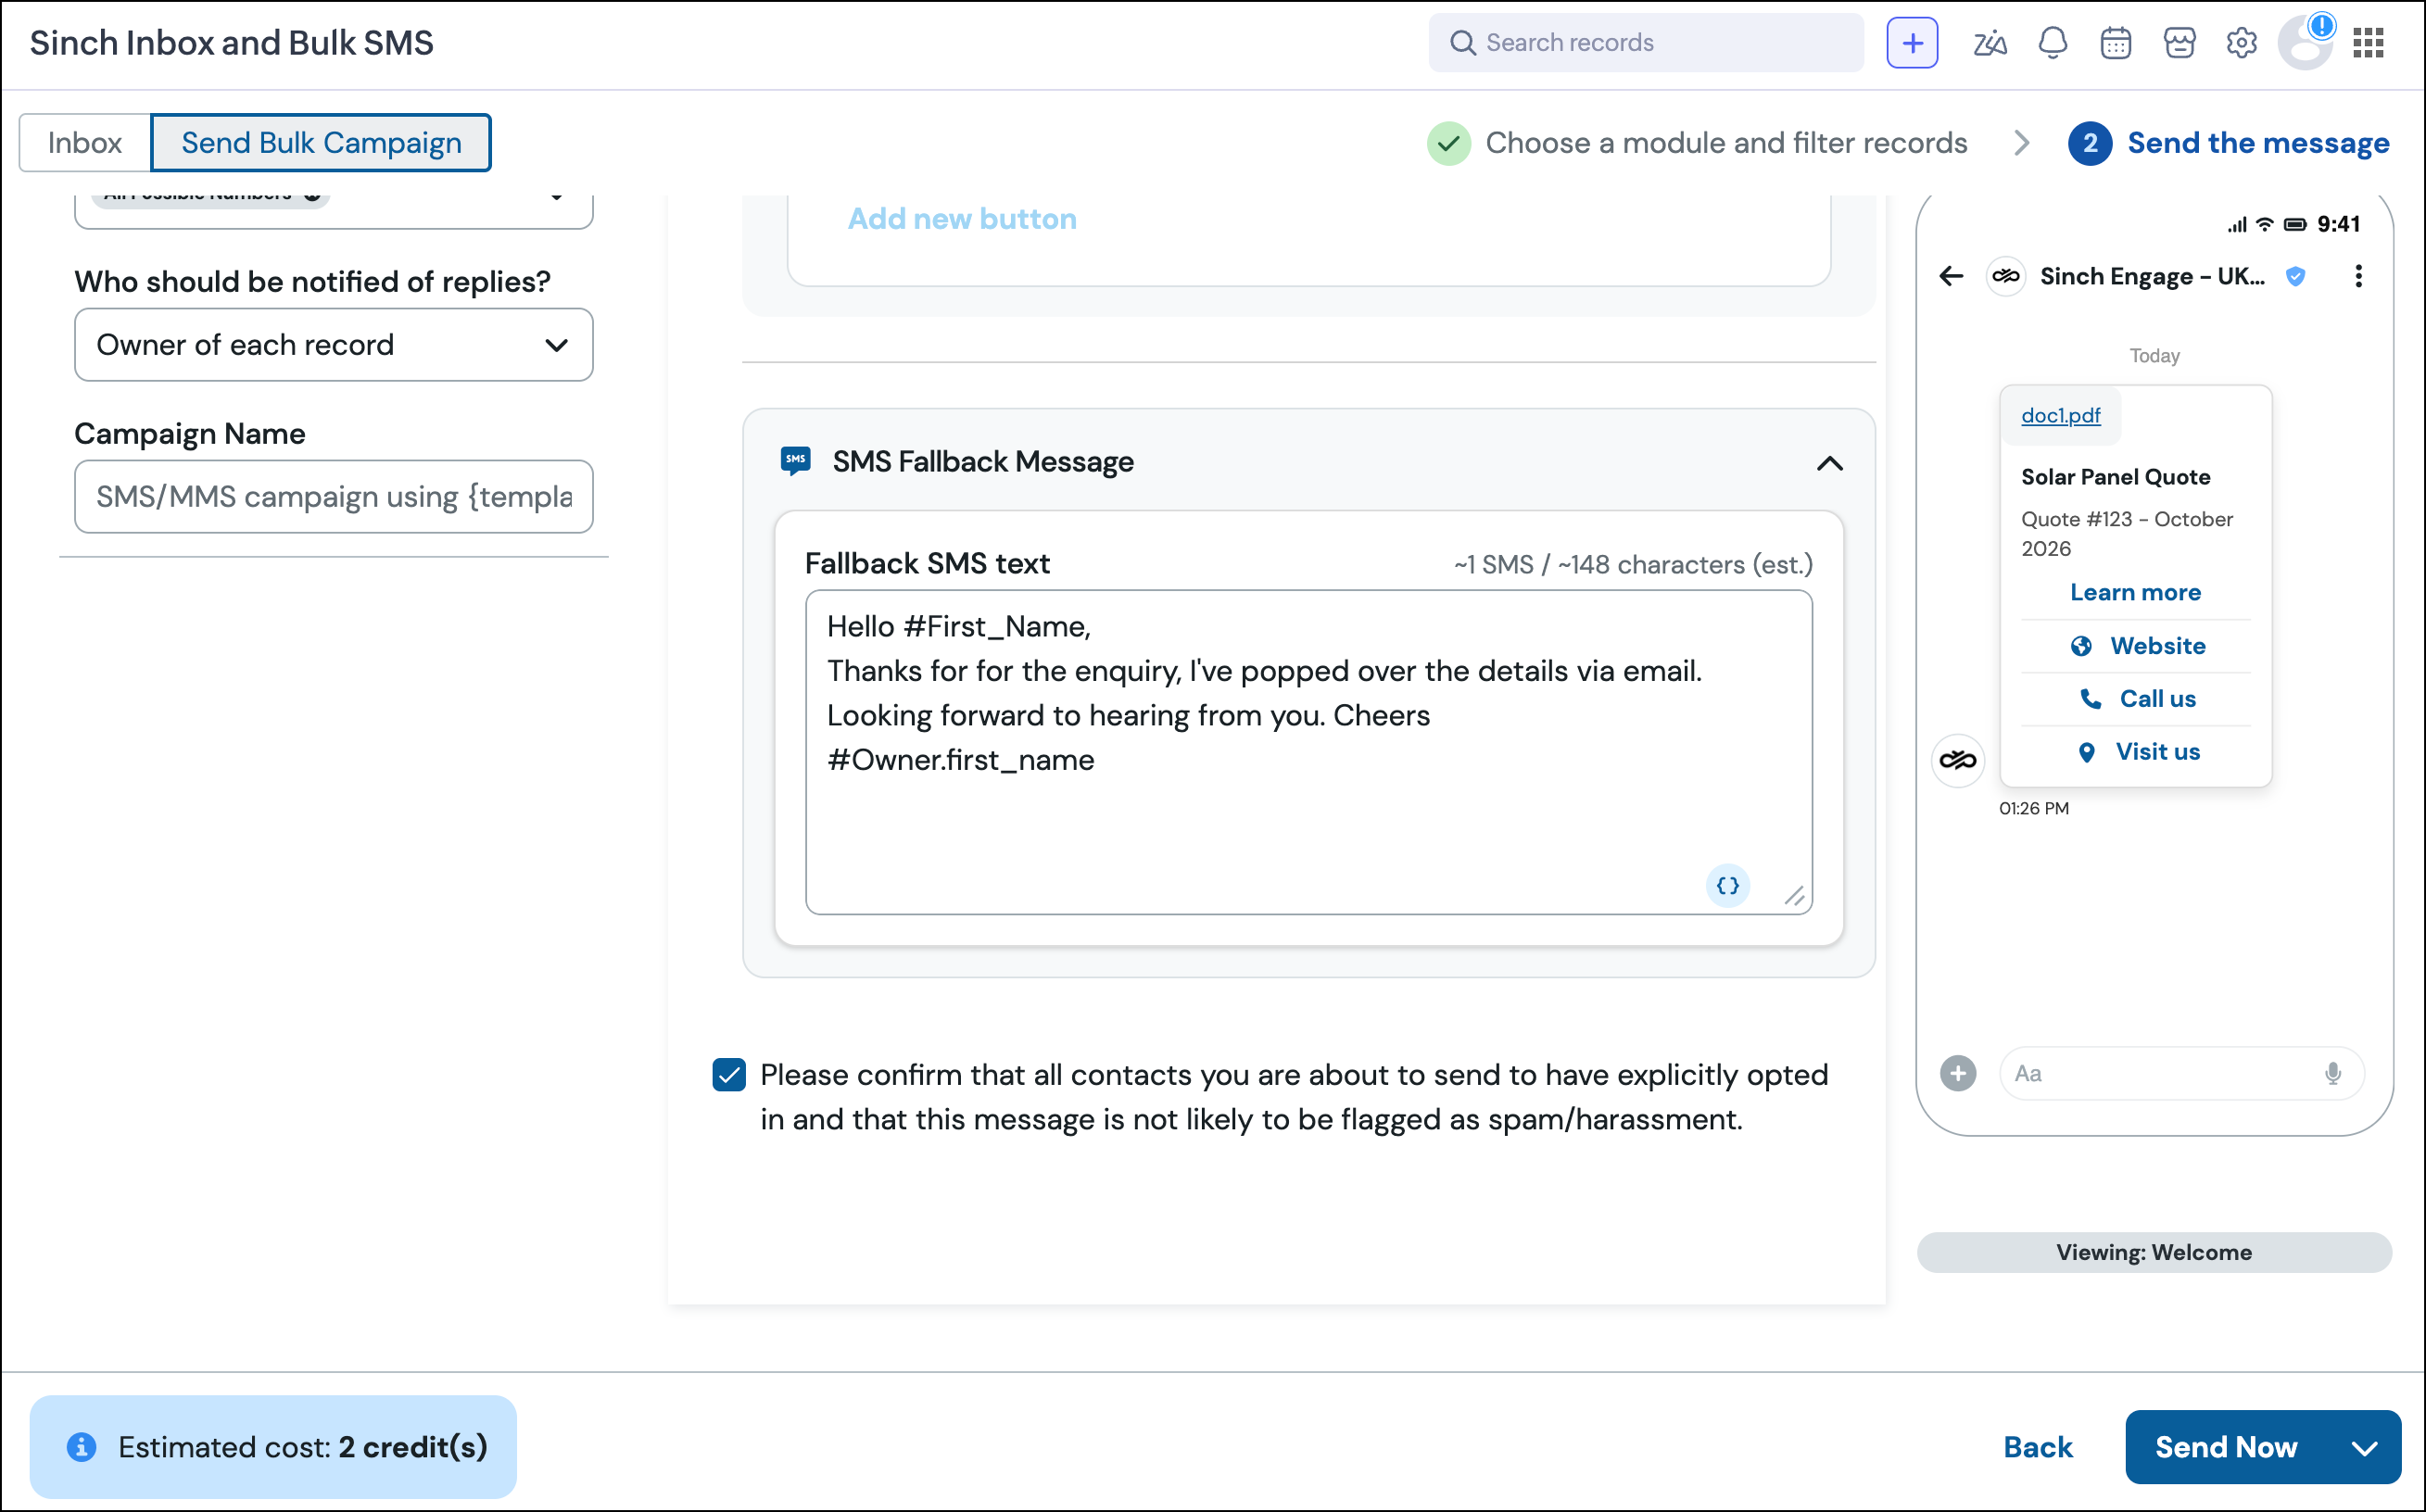Open the marketplace store icon
The height and width of the screenshot is (1512, 2426).
[2179, 43]
